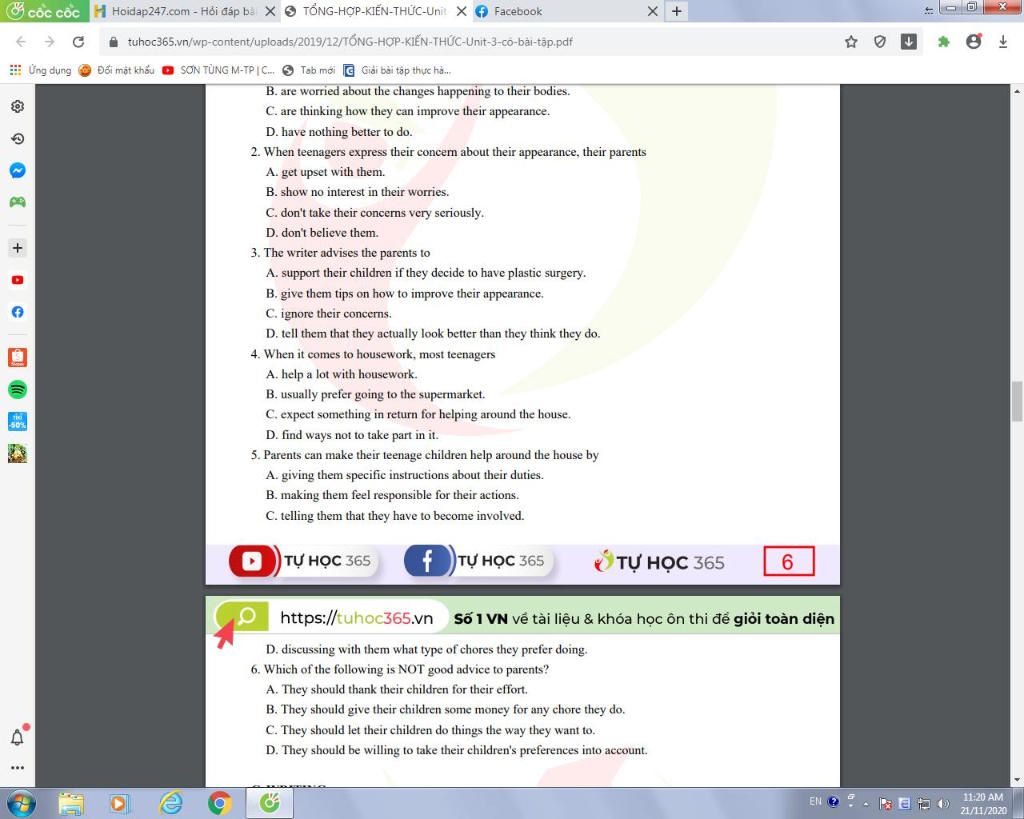Viewport: 1024px width, 819px height.
Task: Open Shopee icon in sidebar
Action: [x=18, y=357]
